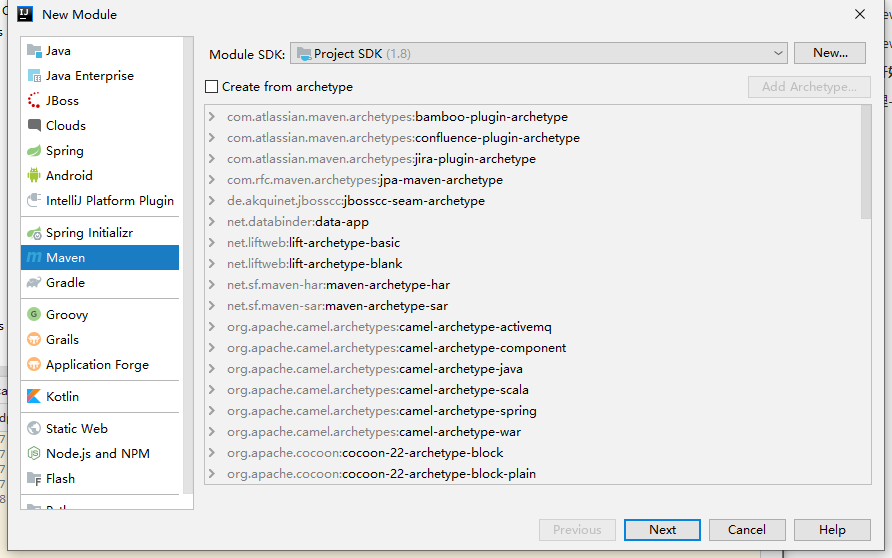Close the New Module dialog

coord(860,14)
